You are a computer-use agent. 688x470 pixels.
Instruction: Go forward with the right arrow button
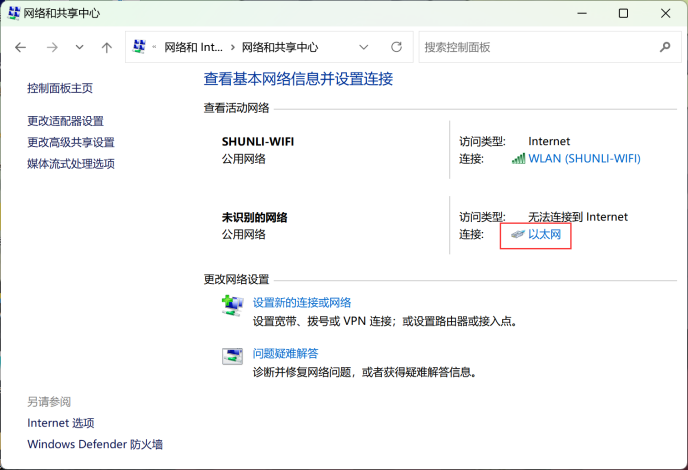(x=52, y=47)
